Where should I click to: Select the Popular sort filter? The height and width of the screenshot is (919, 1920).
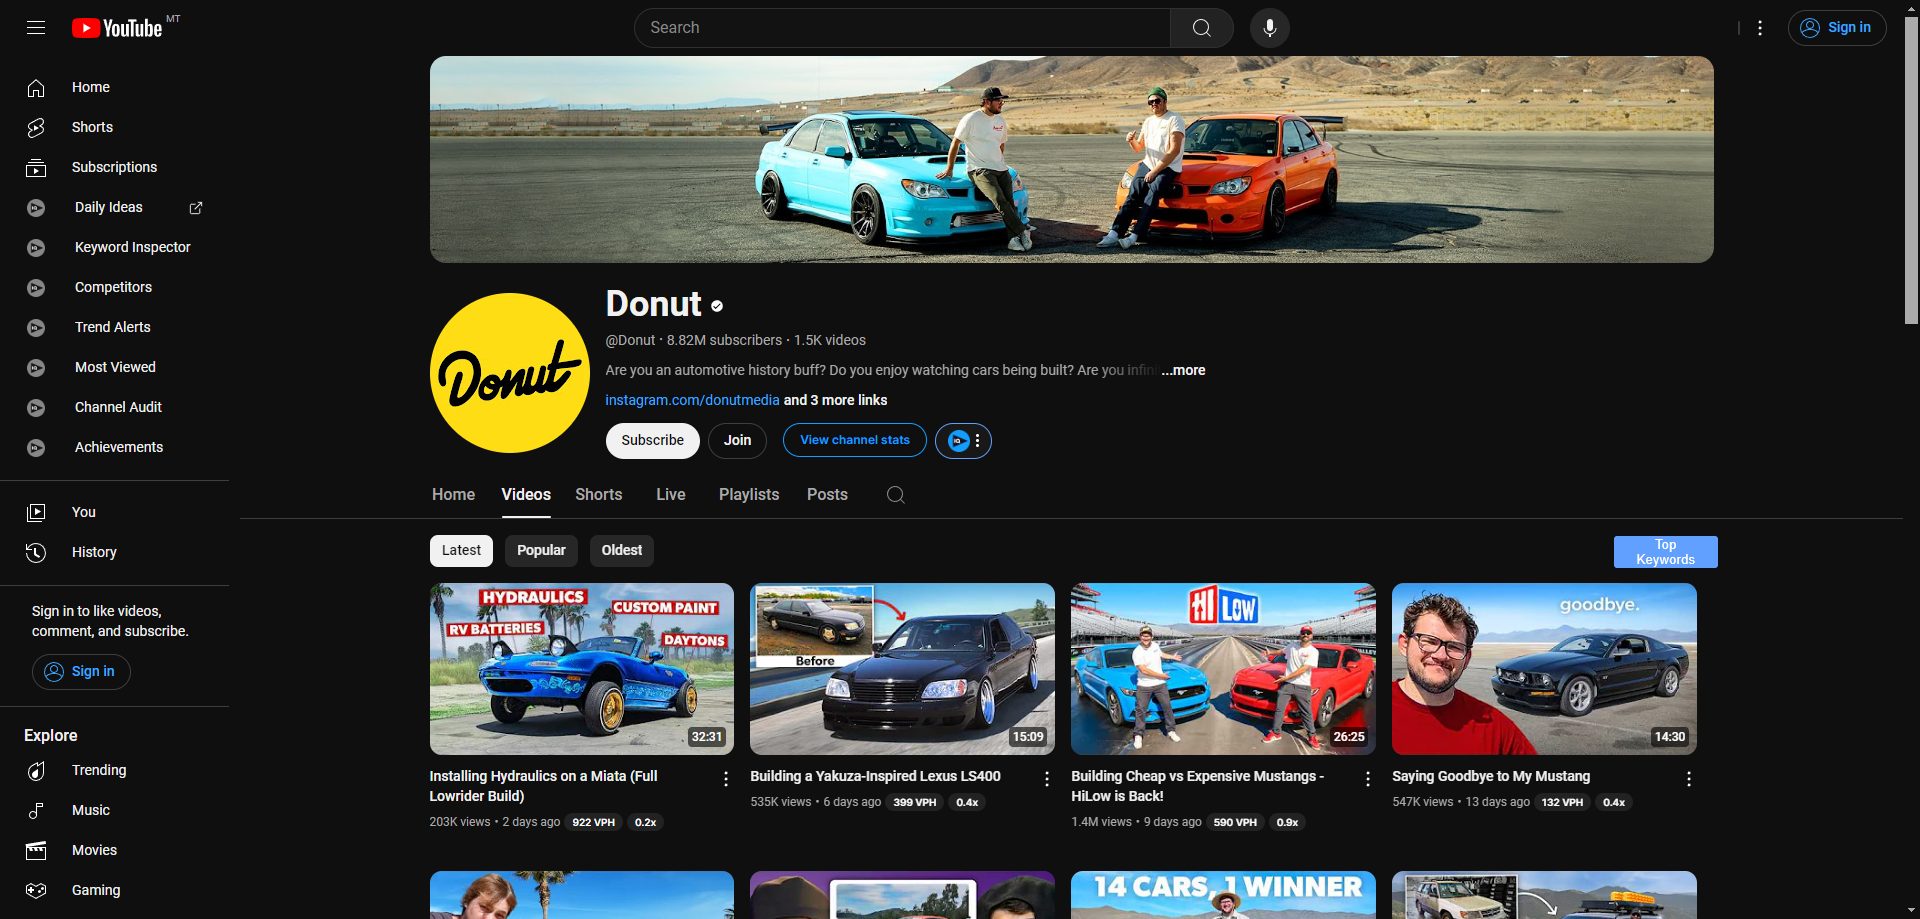[x=541, y=551]
